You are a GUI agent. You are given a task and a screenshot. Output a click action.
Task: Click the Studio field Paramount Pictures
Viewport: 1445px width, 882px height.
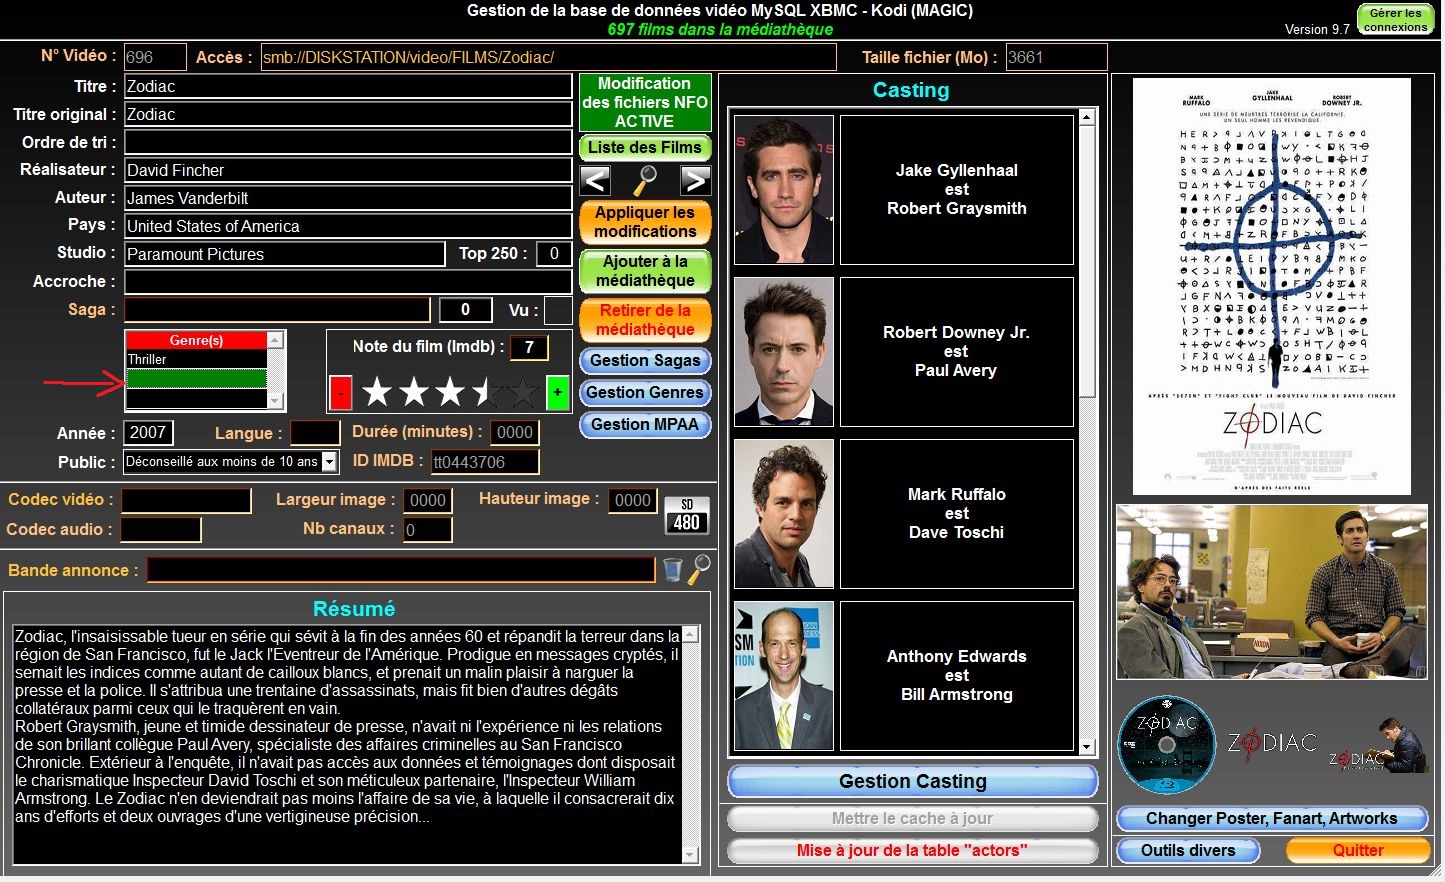[284, 254]
